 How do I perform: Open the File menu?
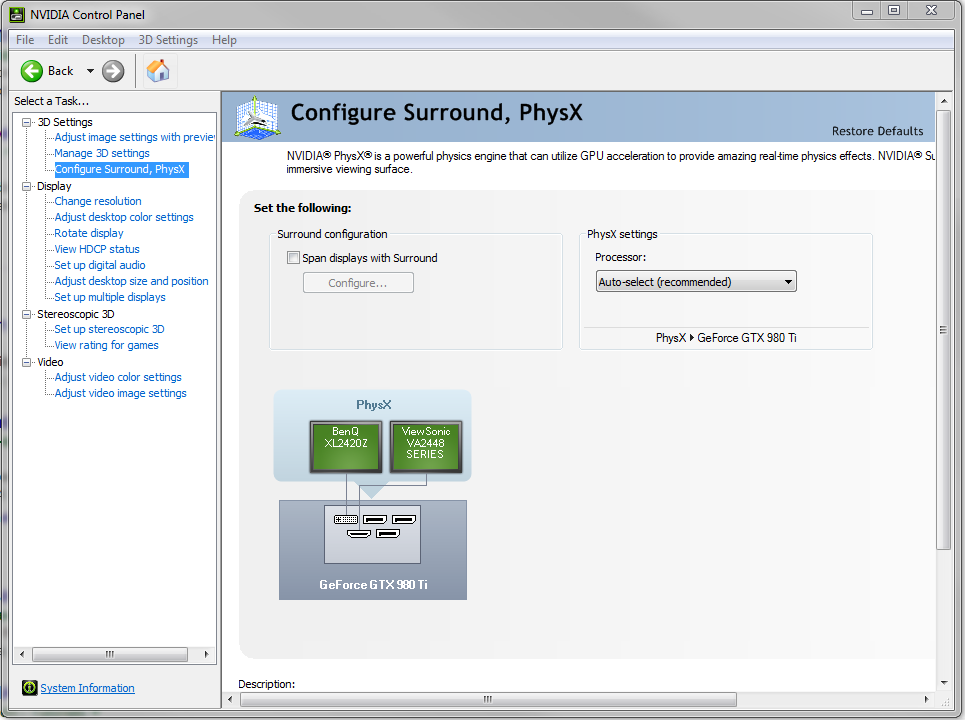(x=25, y=40)
